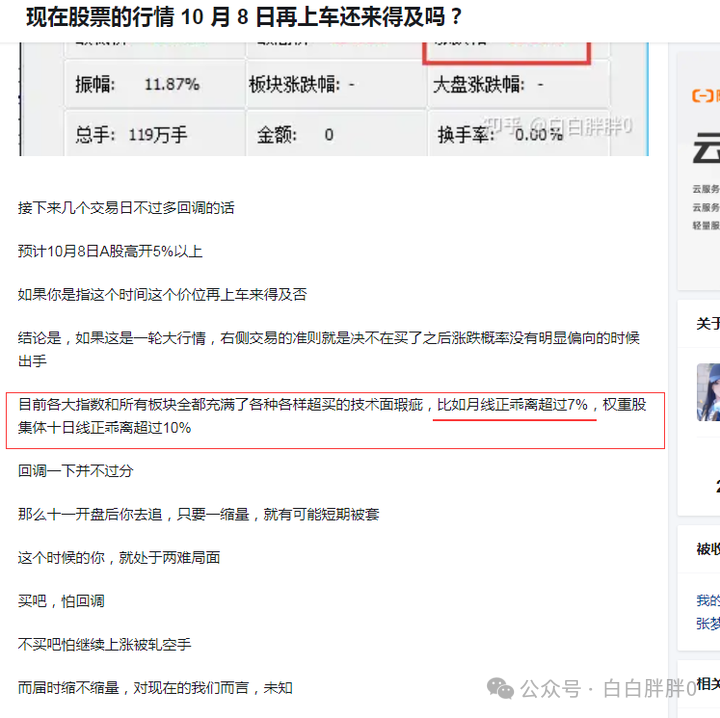The width and height of the screenshot is (720, 718).
Task: Open the blue link starting with 我的
Action: pyautogui.click(x=708, y=600)
